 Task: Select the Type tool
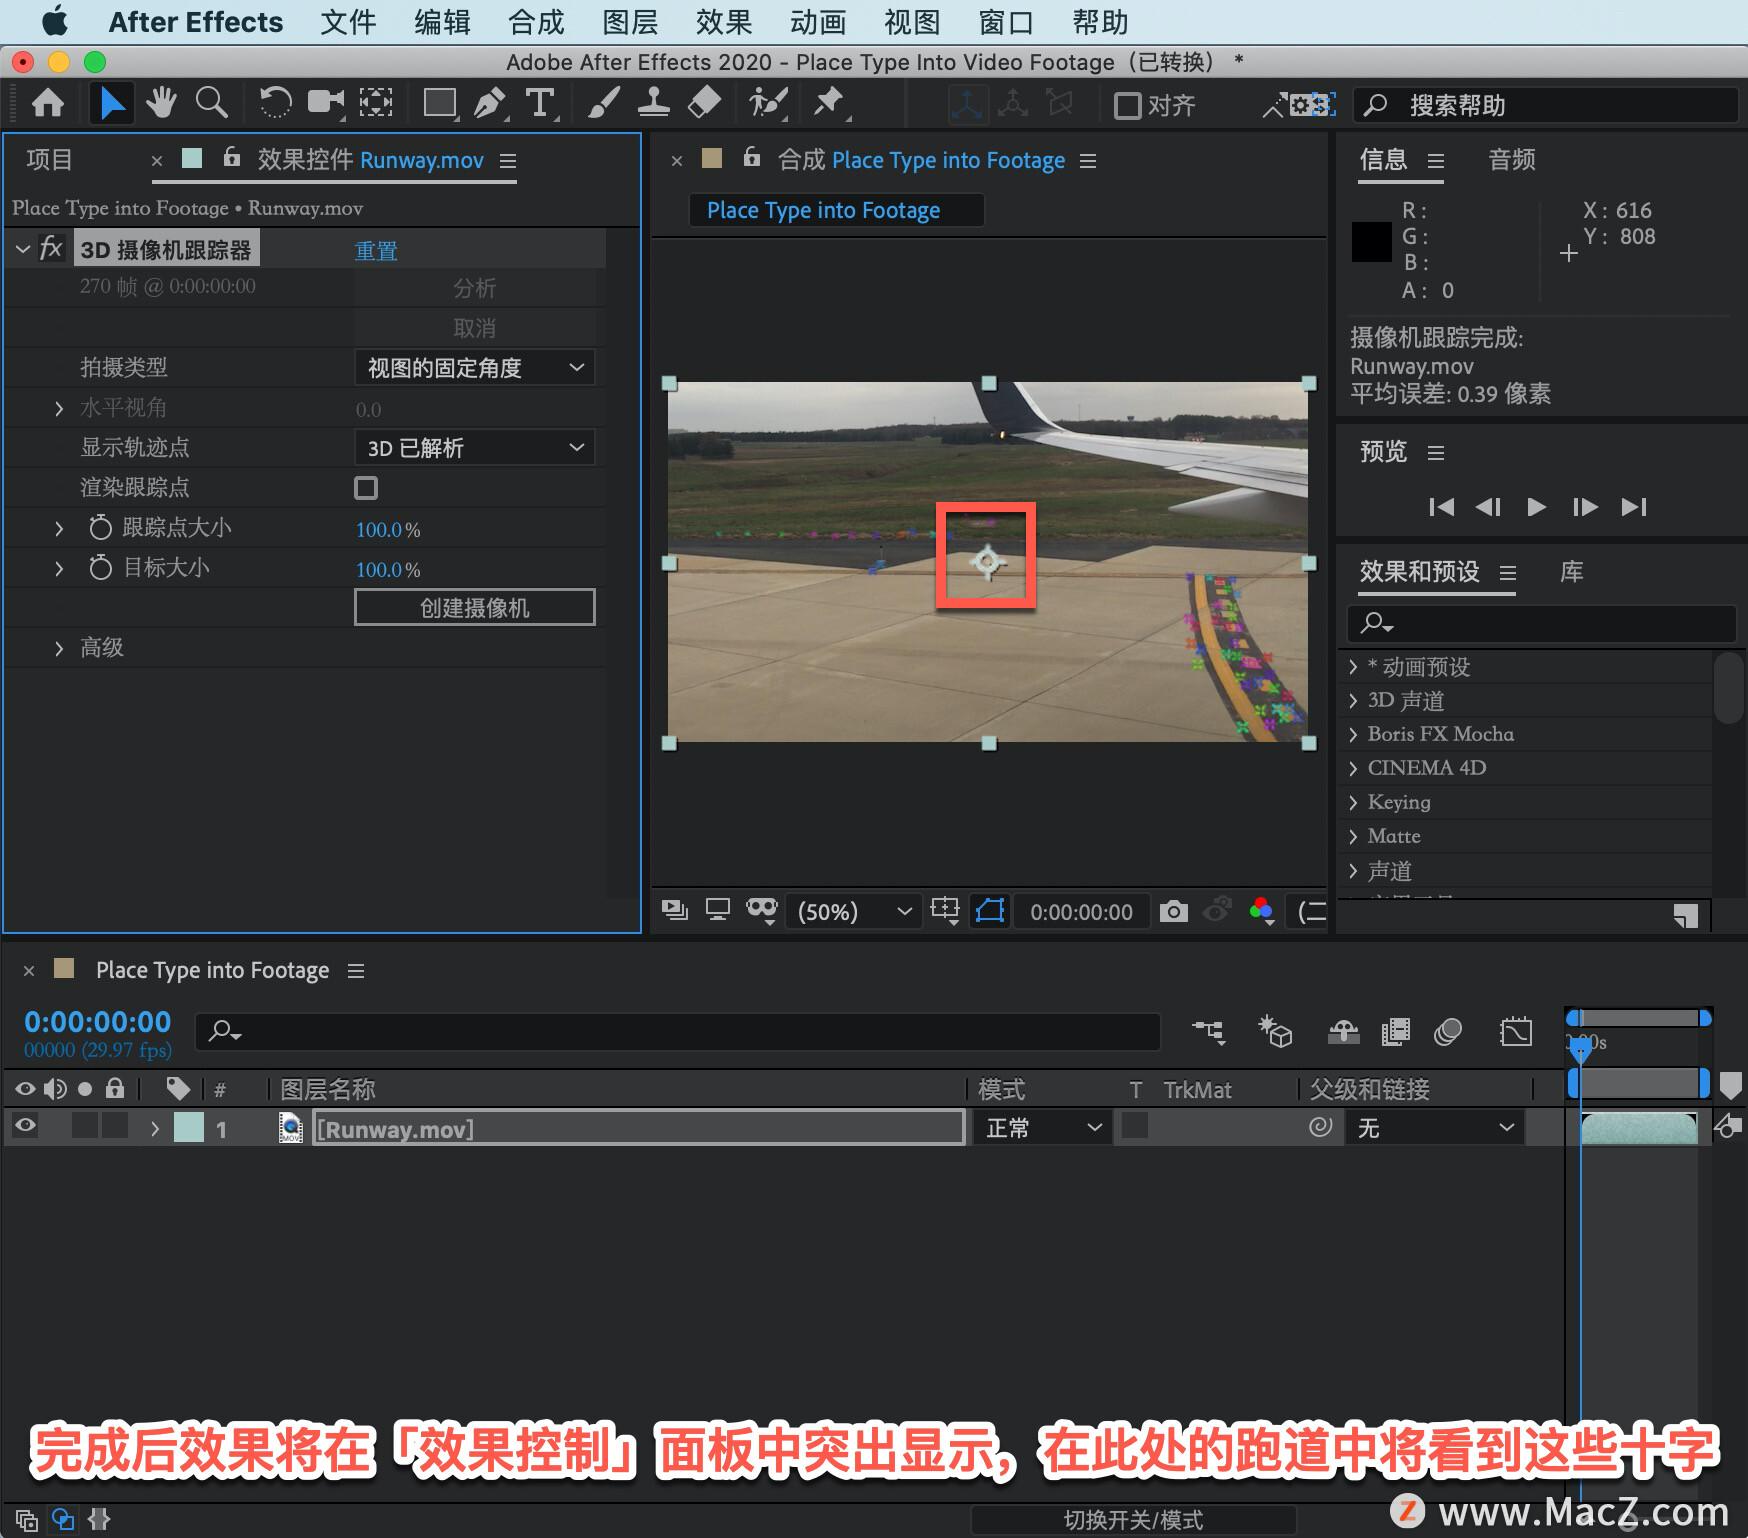(x=540, y=103)
